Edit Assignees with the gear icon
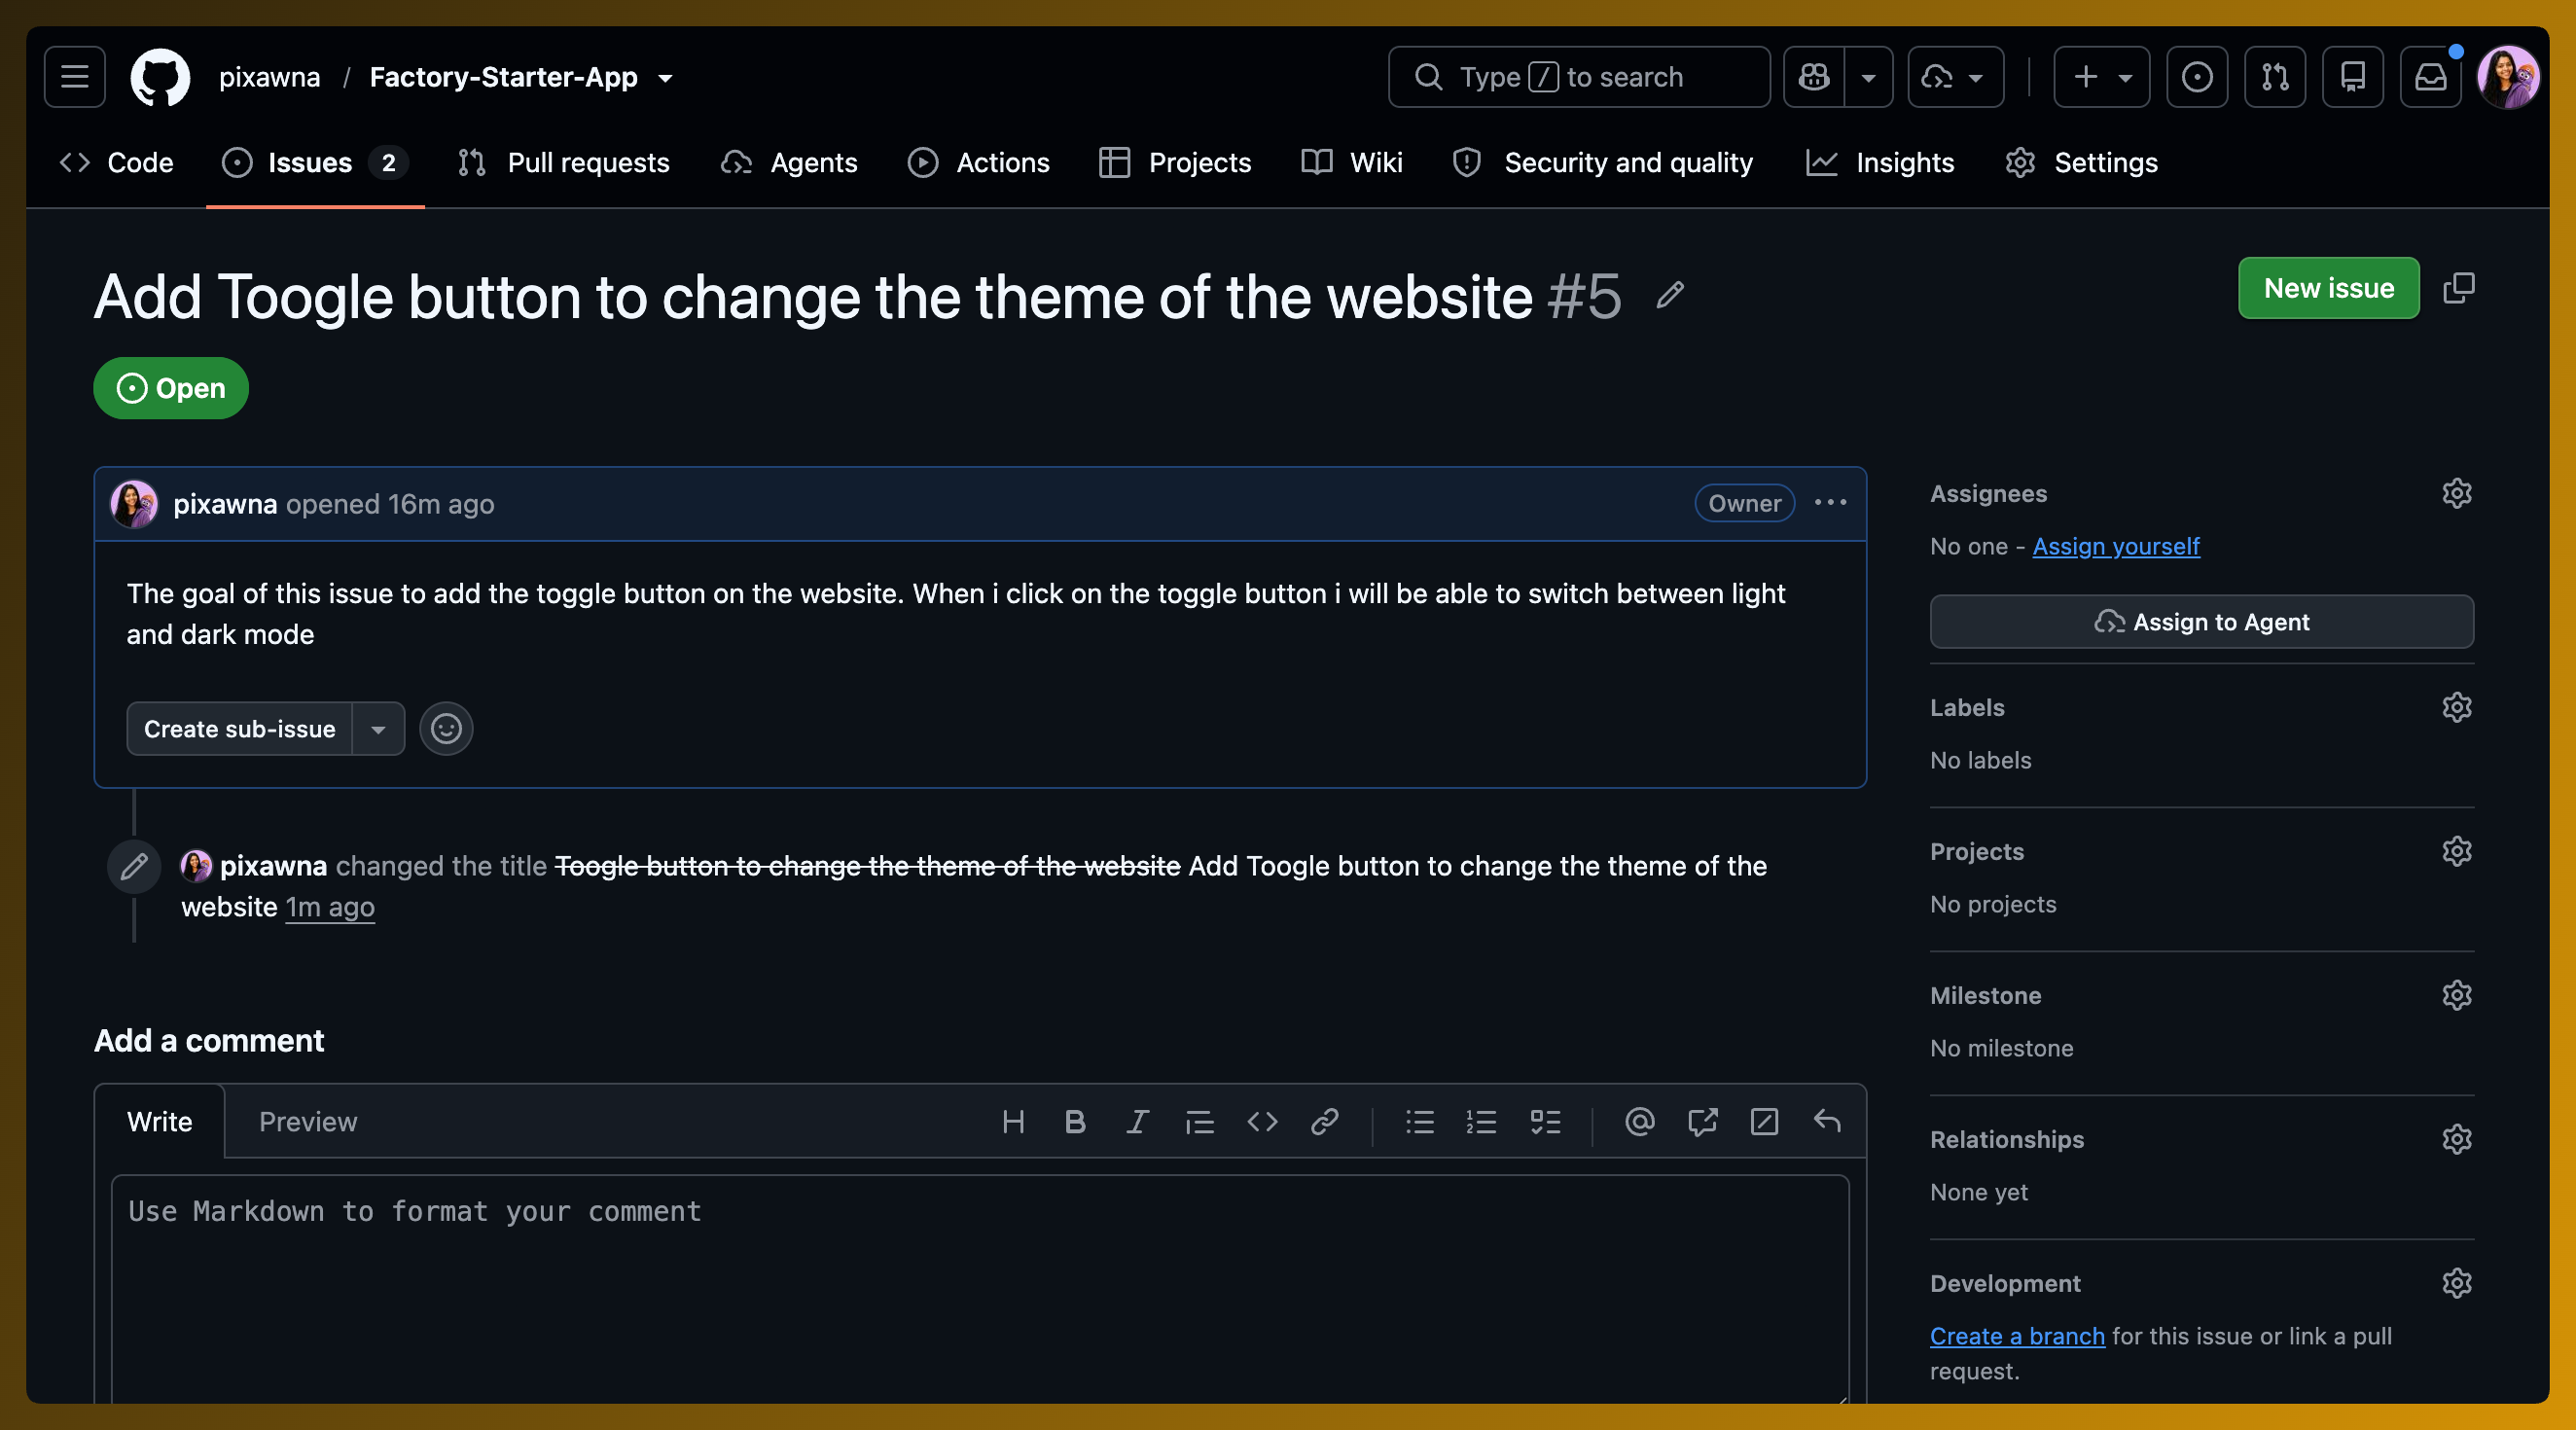This screenshot has width=2576, height=1430. (x=2456, y=493)
